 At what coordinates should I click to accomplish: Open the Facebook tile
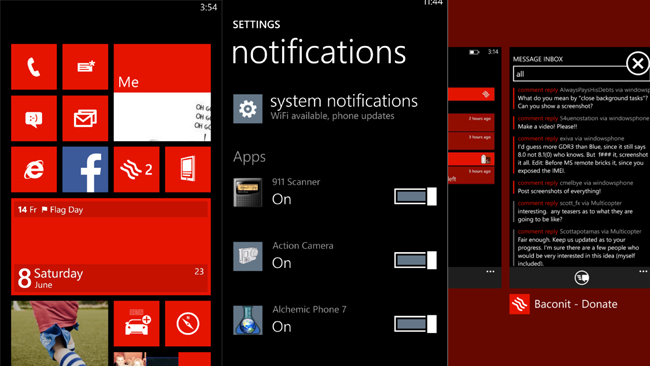point(85,170)
